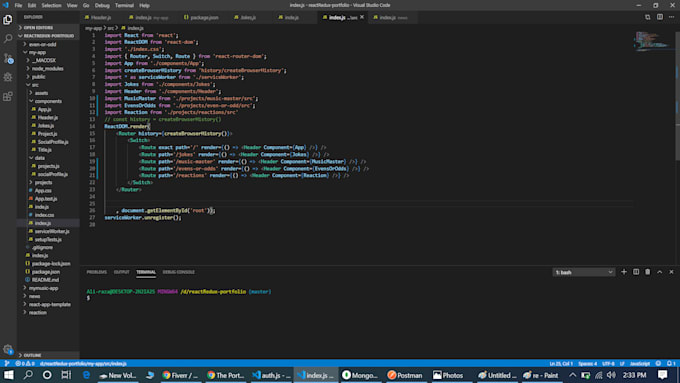Click the code minimap preview
The width and height of the screenshot is (680, 383).
tap(653, 41)
